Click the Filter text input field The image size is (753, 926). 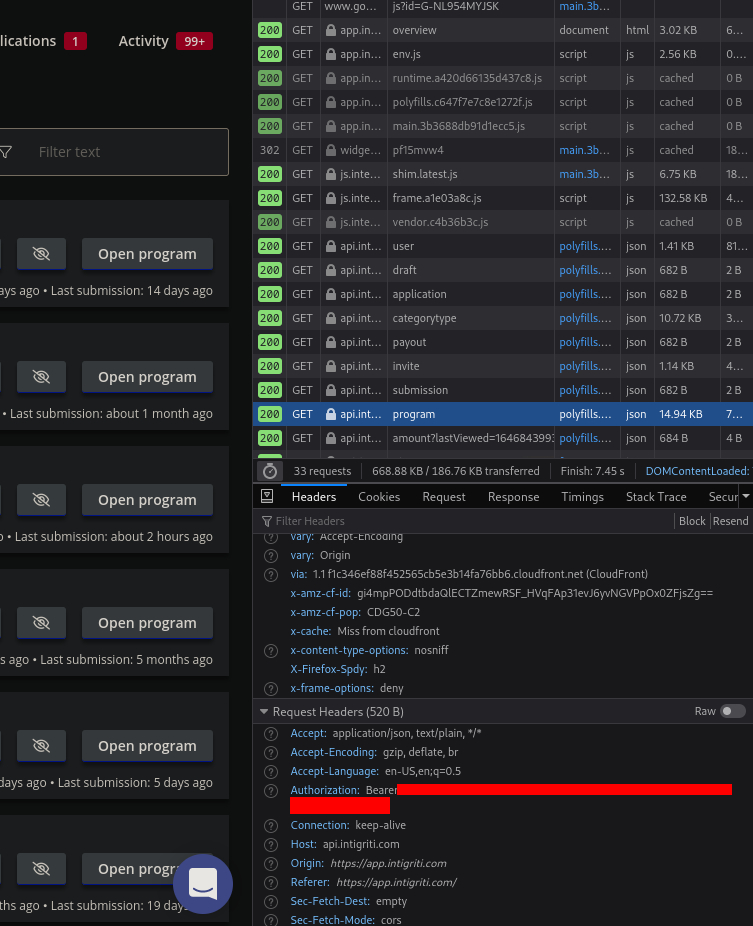(x=114, y=152)
